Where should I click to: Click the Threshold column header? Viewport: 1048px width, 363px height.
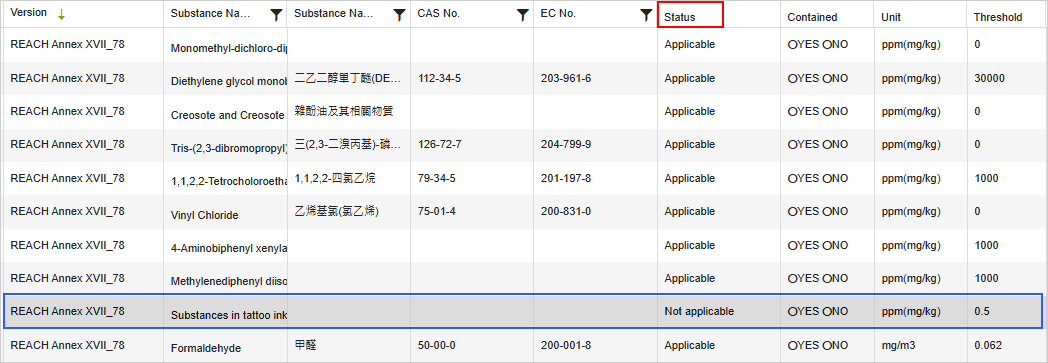click(998, 17)
